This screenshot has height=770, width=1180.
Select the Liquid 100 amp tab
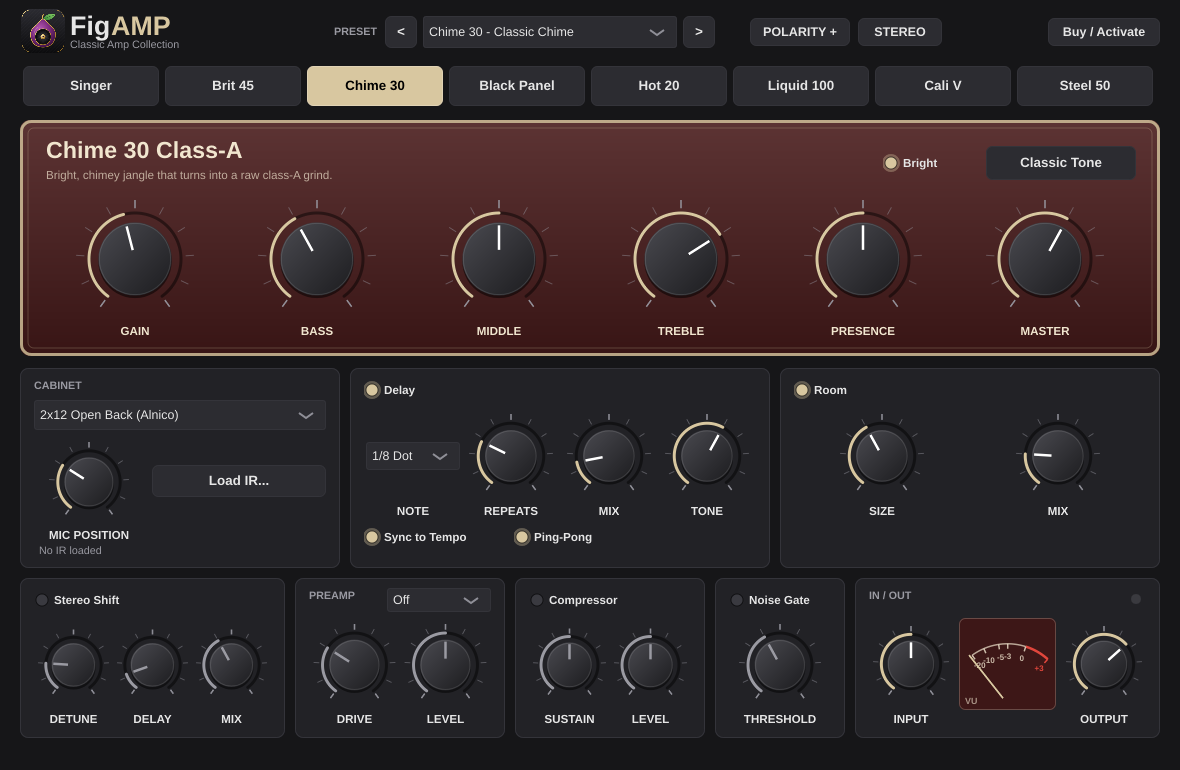pos(801,86)
